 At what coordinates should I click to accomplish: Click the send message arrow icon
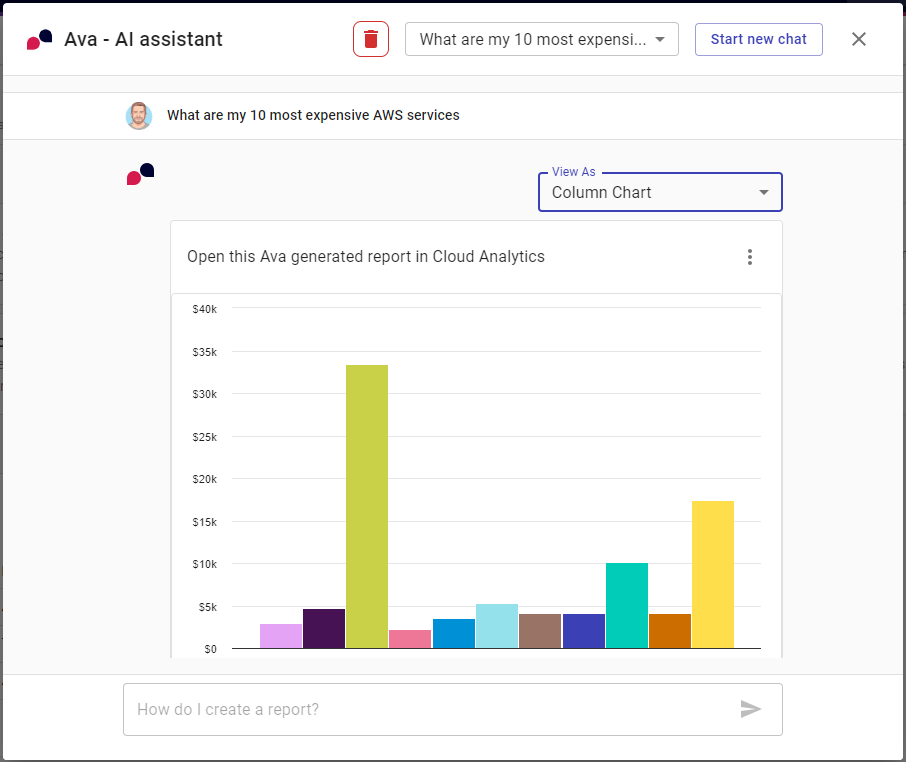[x=750, y=709]
